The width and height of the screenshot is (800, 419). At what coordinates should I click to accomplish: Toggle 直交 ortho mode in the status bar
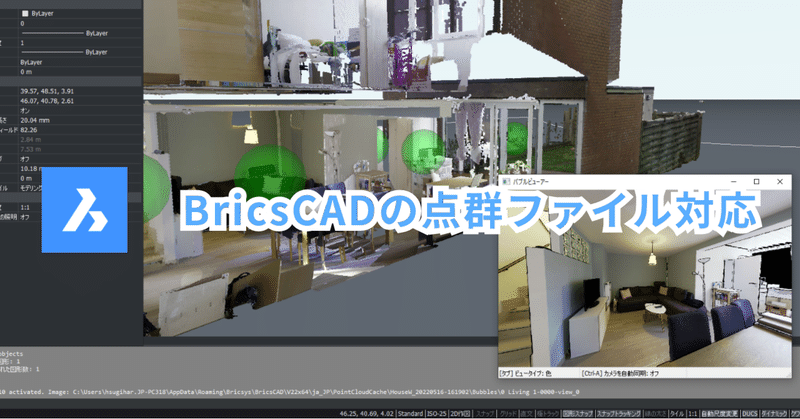pyautogui.click(x=527, y=413)
